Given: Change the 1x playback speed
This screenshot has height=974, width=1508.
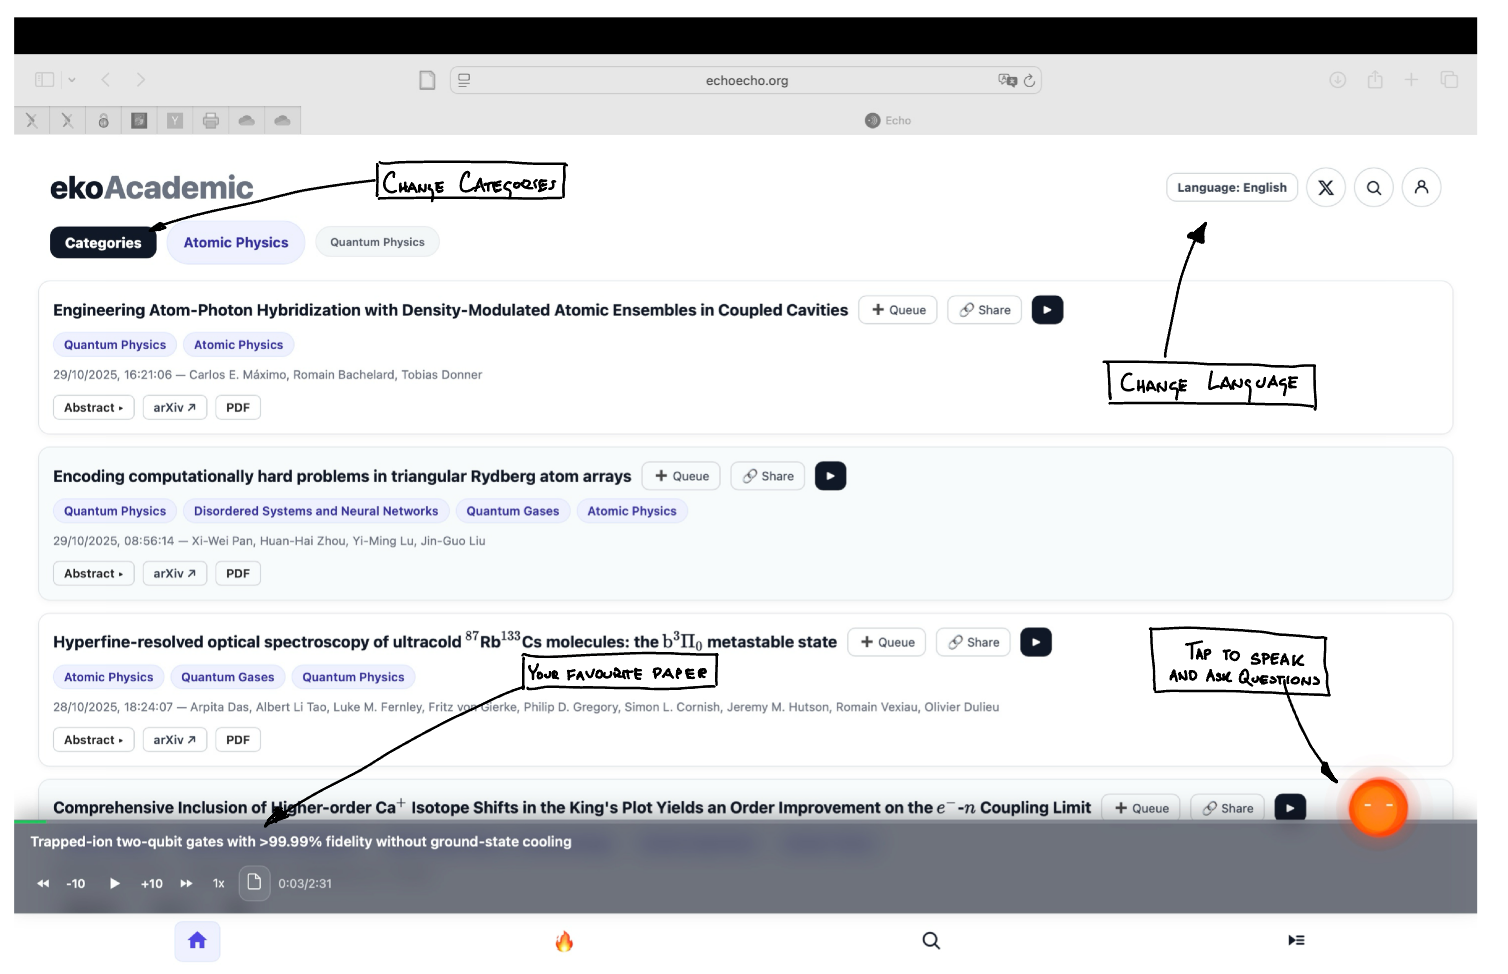Looking at the screenshot, I should coord(218,884).
